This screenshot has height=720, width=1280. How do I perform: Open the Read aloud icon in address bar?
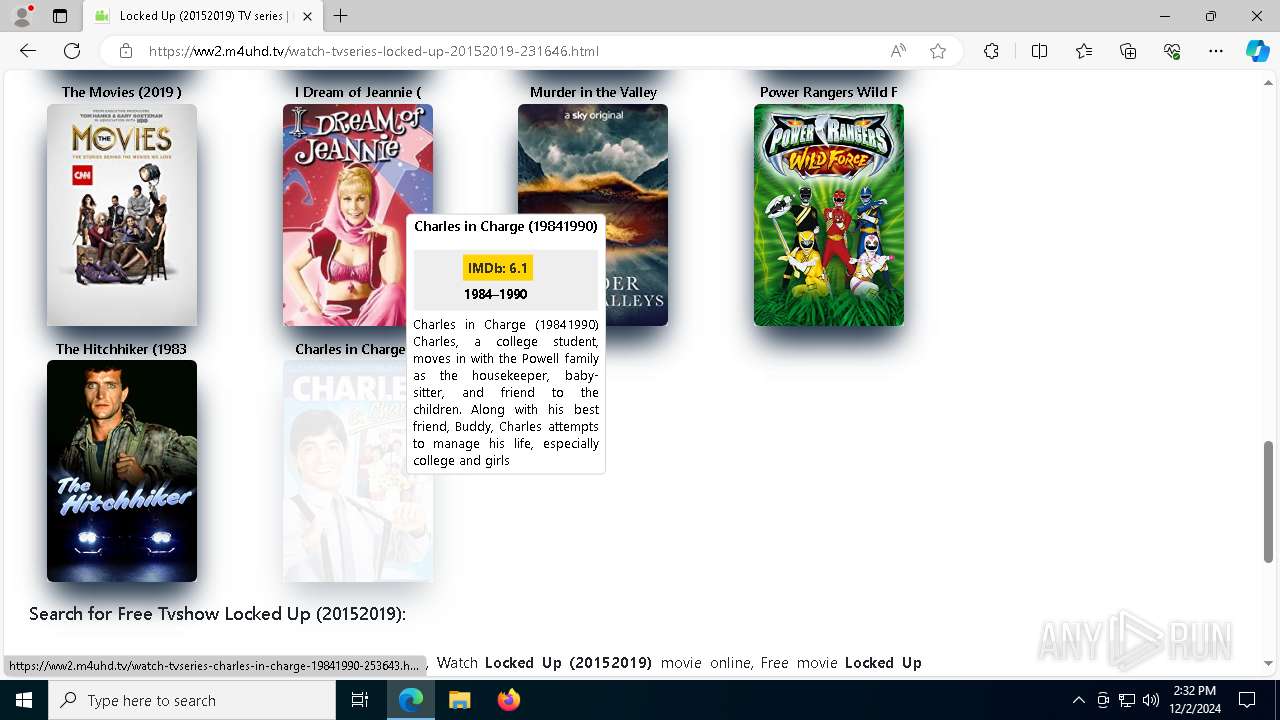point(898,51)
